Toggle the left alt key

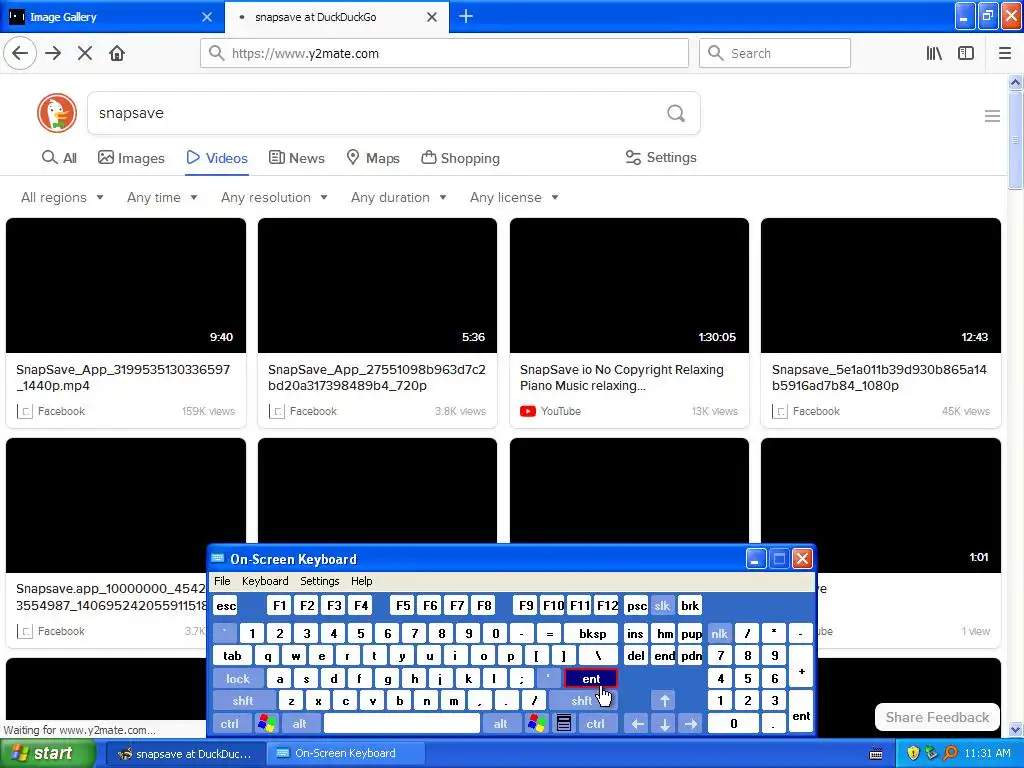300,724
